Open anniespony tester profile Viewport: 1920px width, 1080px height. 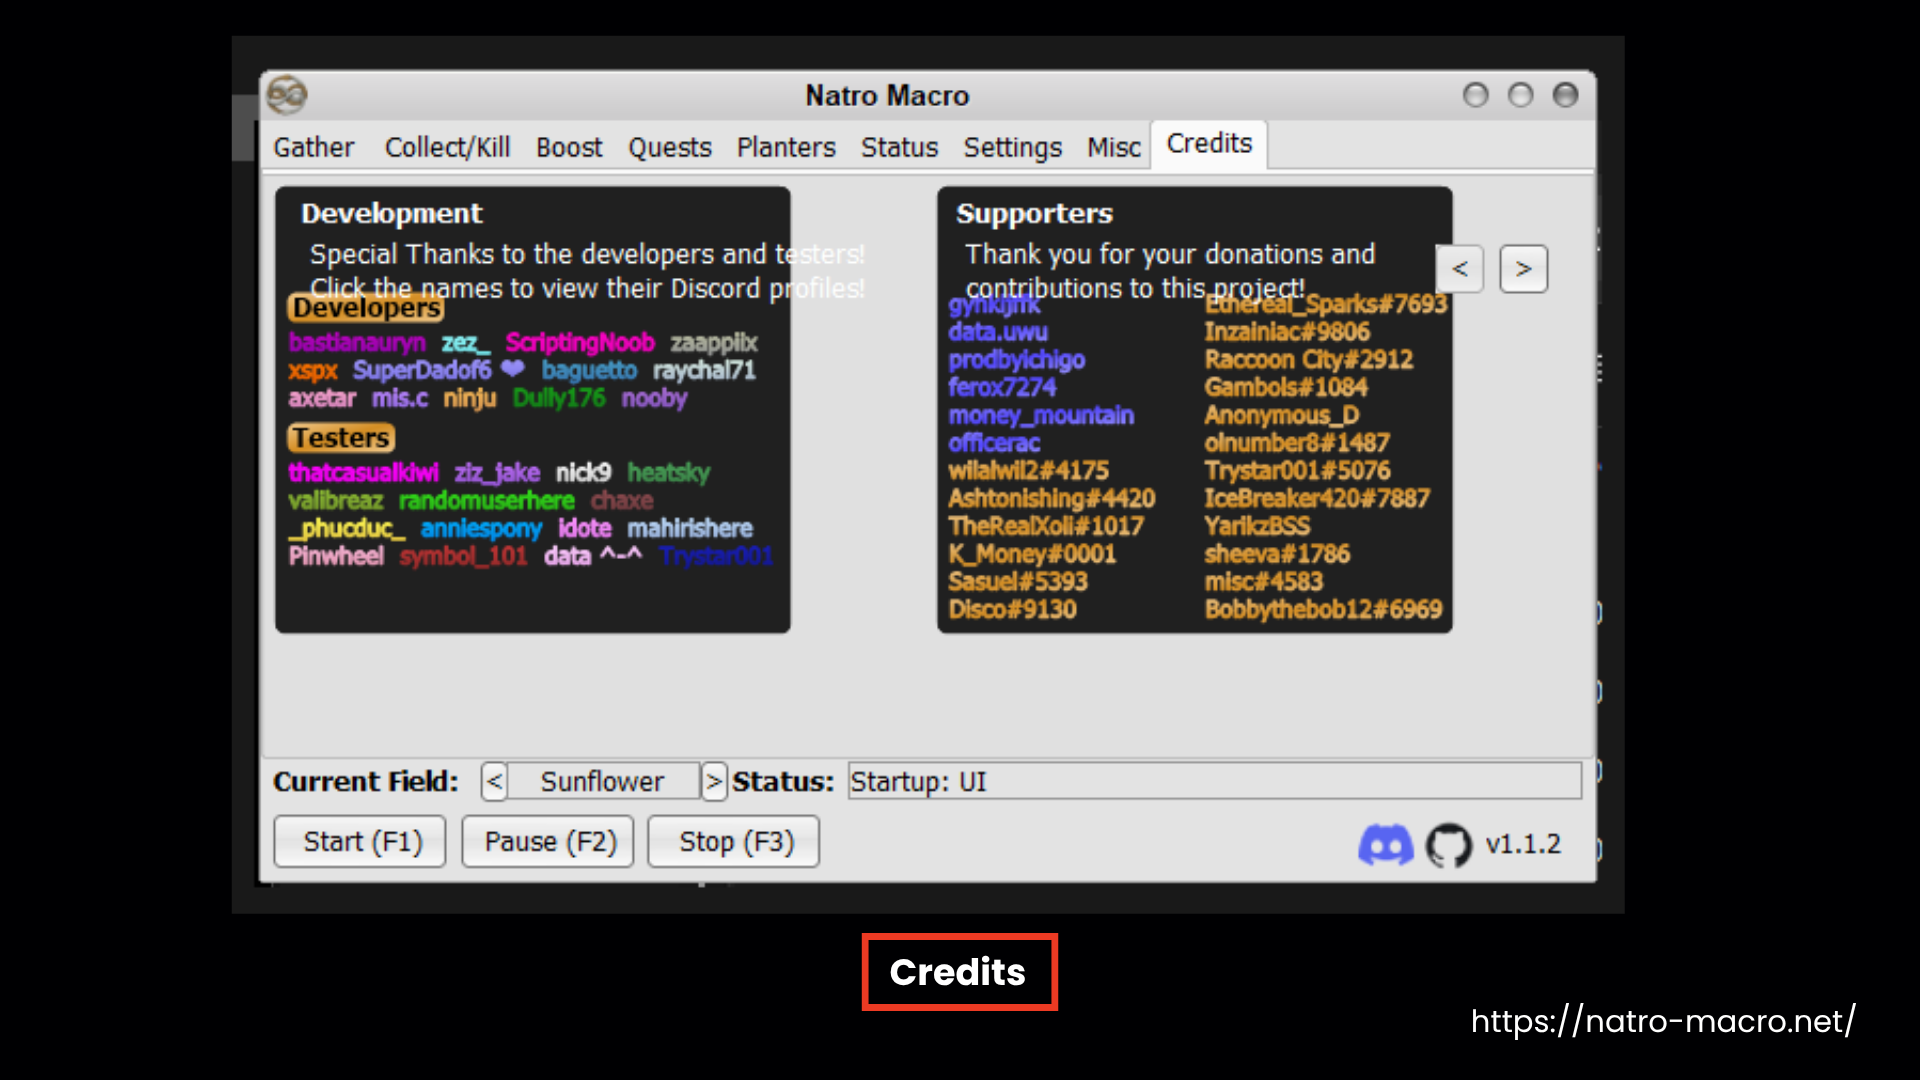(481, 528)
